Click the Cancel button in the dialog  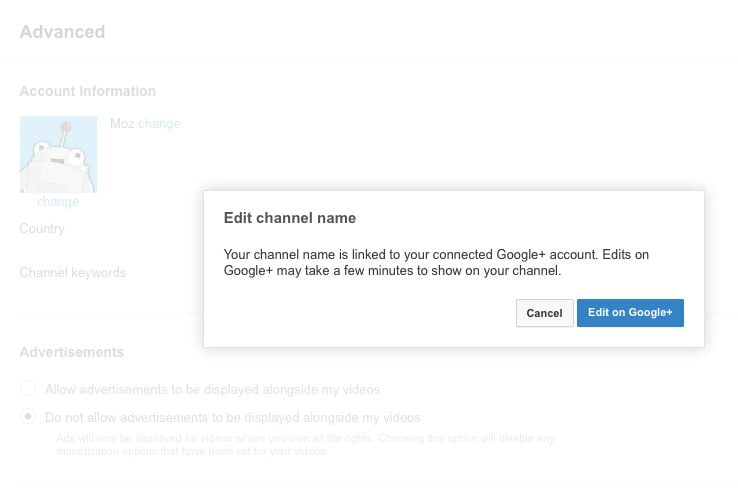(x=544, y=313)
